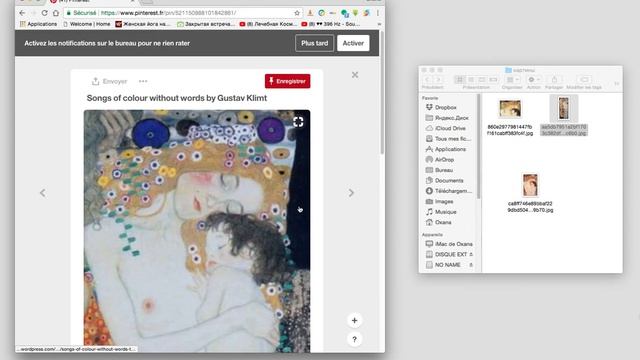Eject the NO NAME drive
The height and width of the screenshot is (360, 640).
coord(471,265)
